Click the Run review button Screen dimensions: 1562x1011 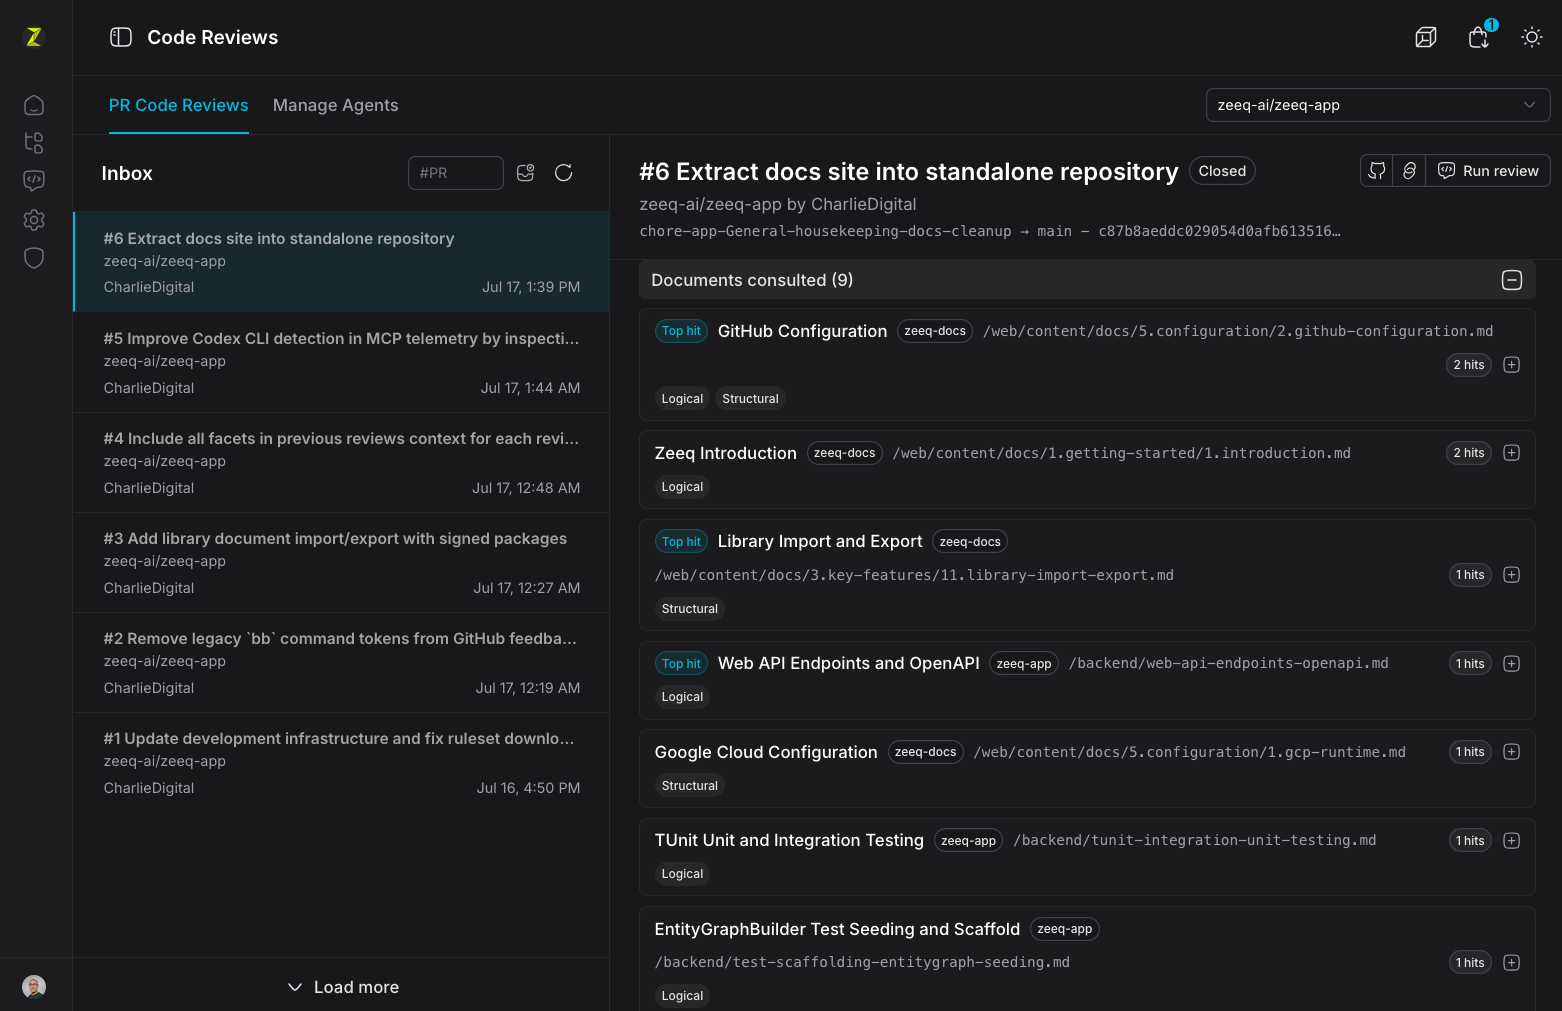point(1488,171)
